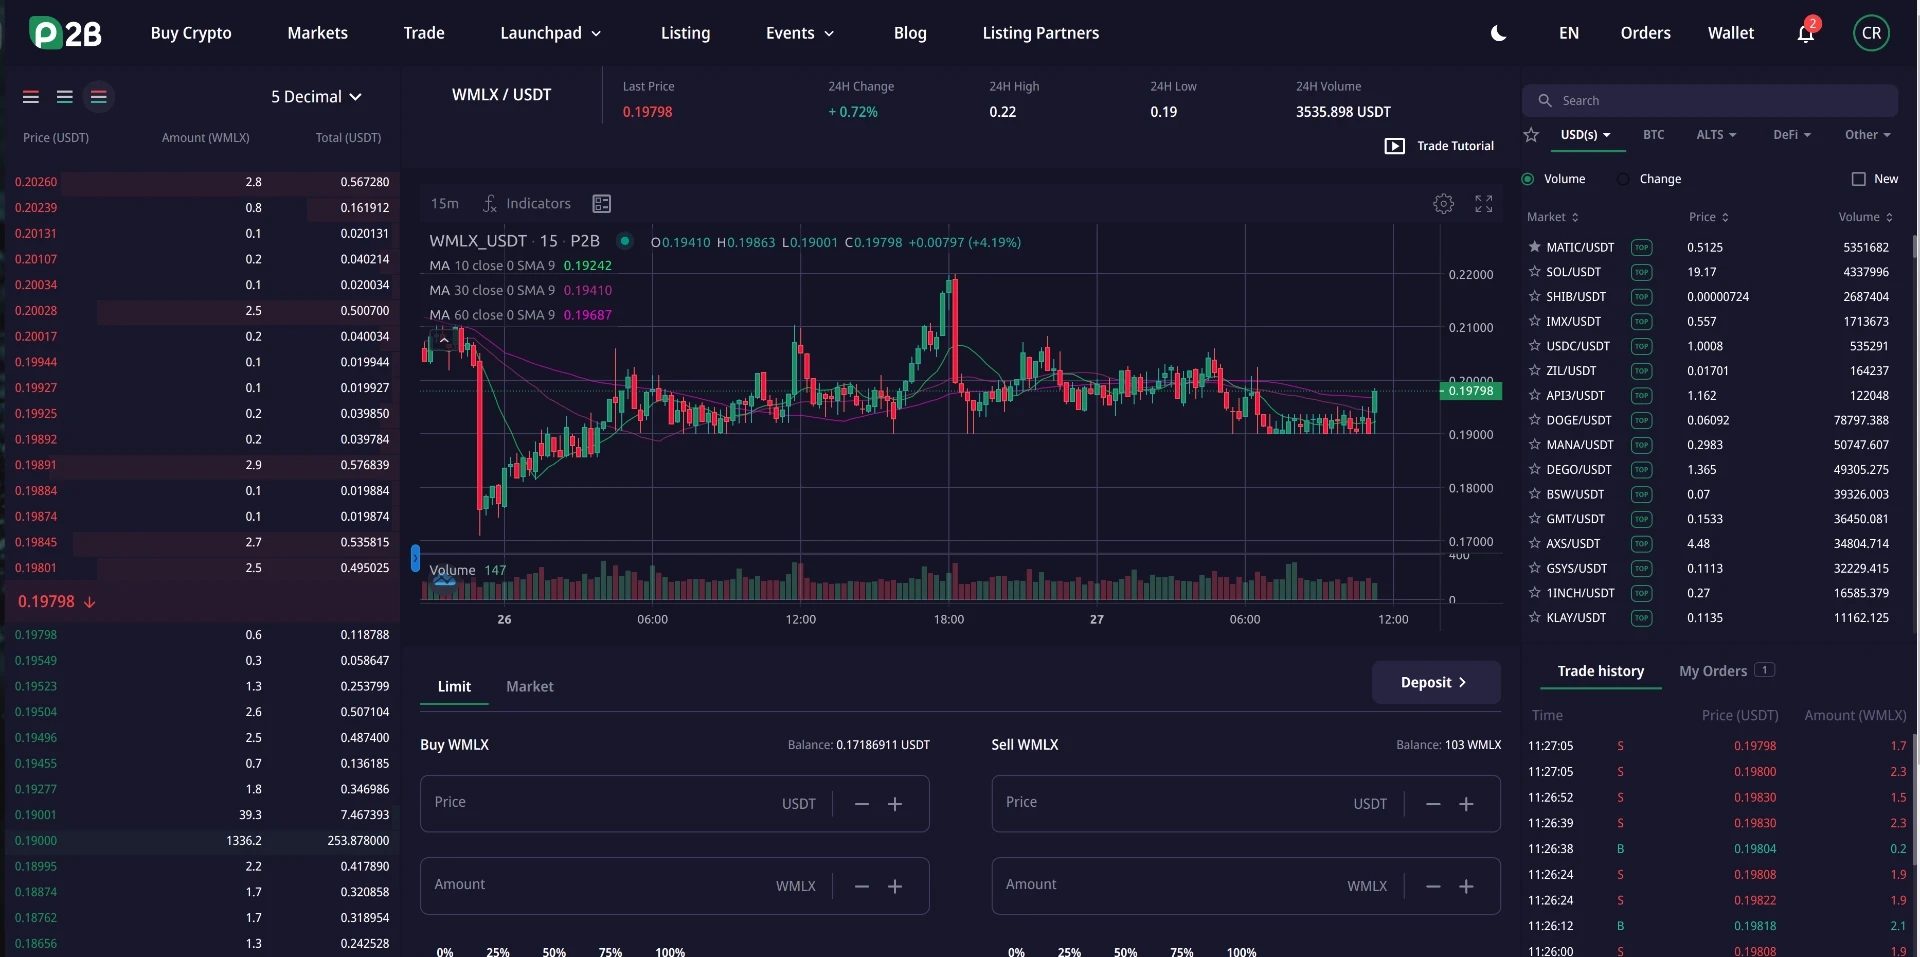
Task: Show third order book layout icon
Action: click(x=98, y=97)
